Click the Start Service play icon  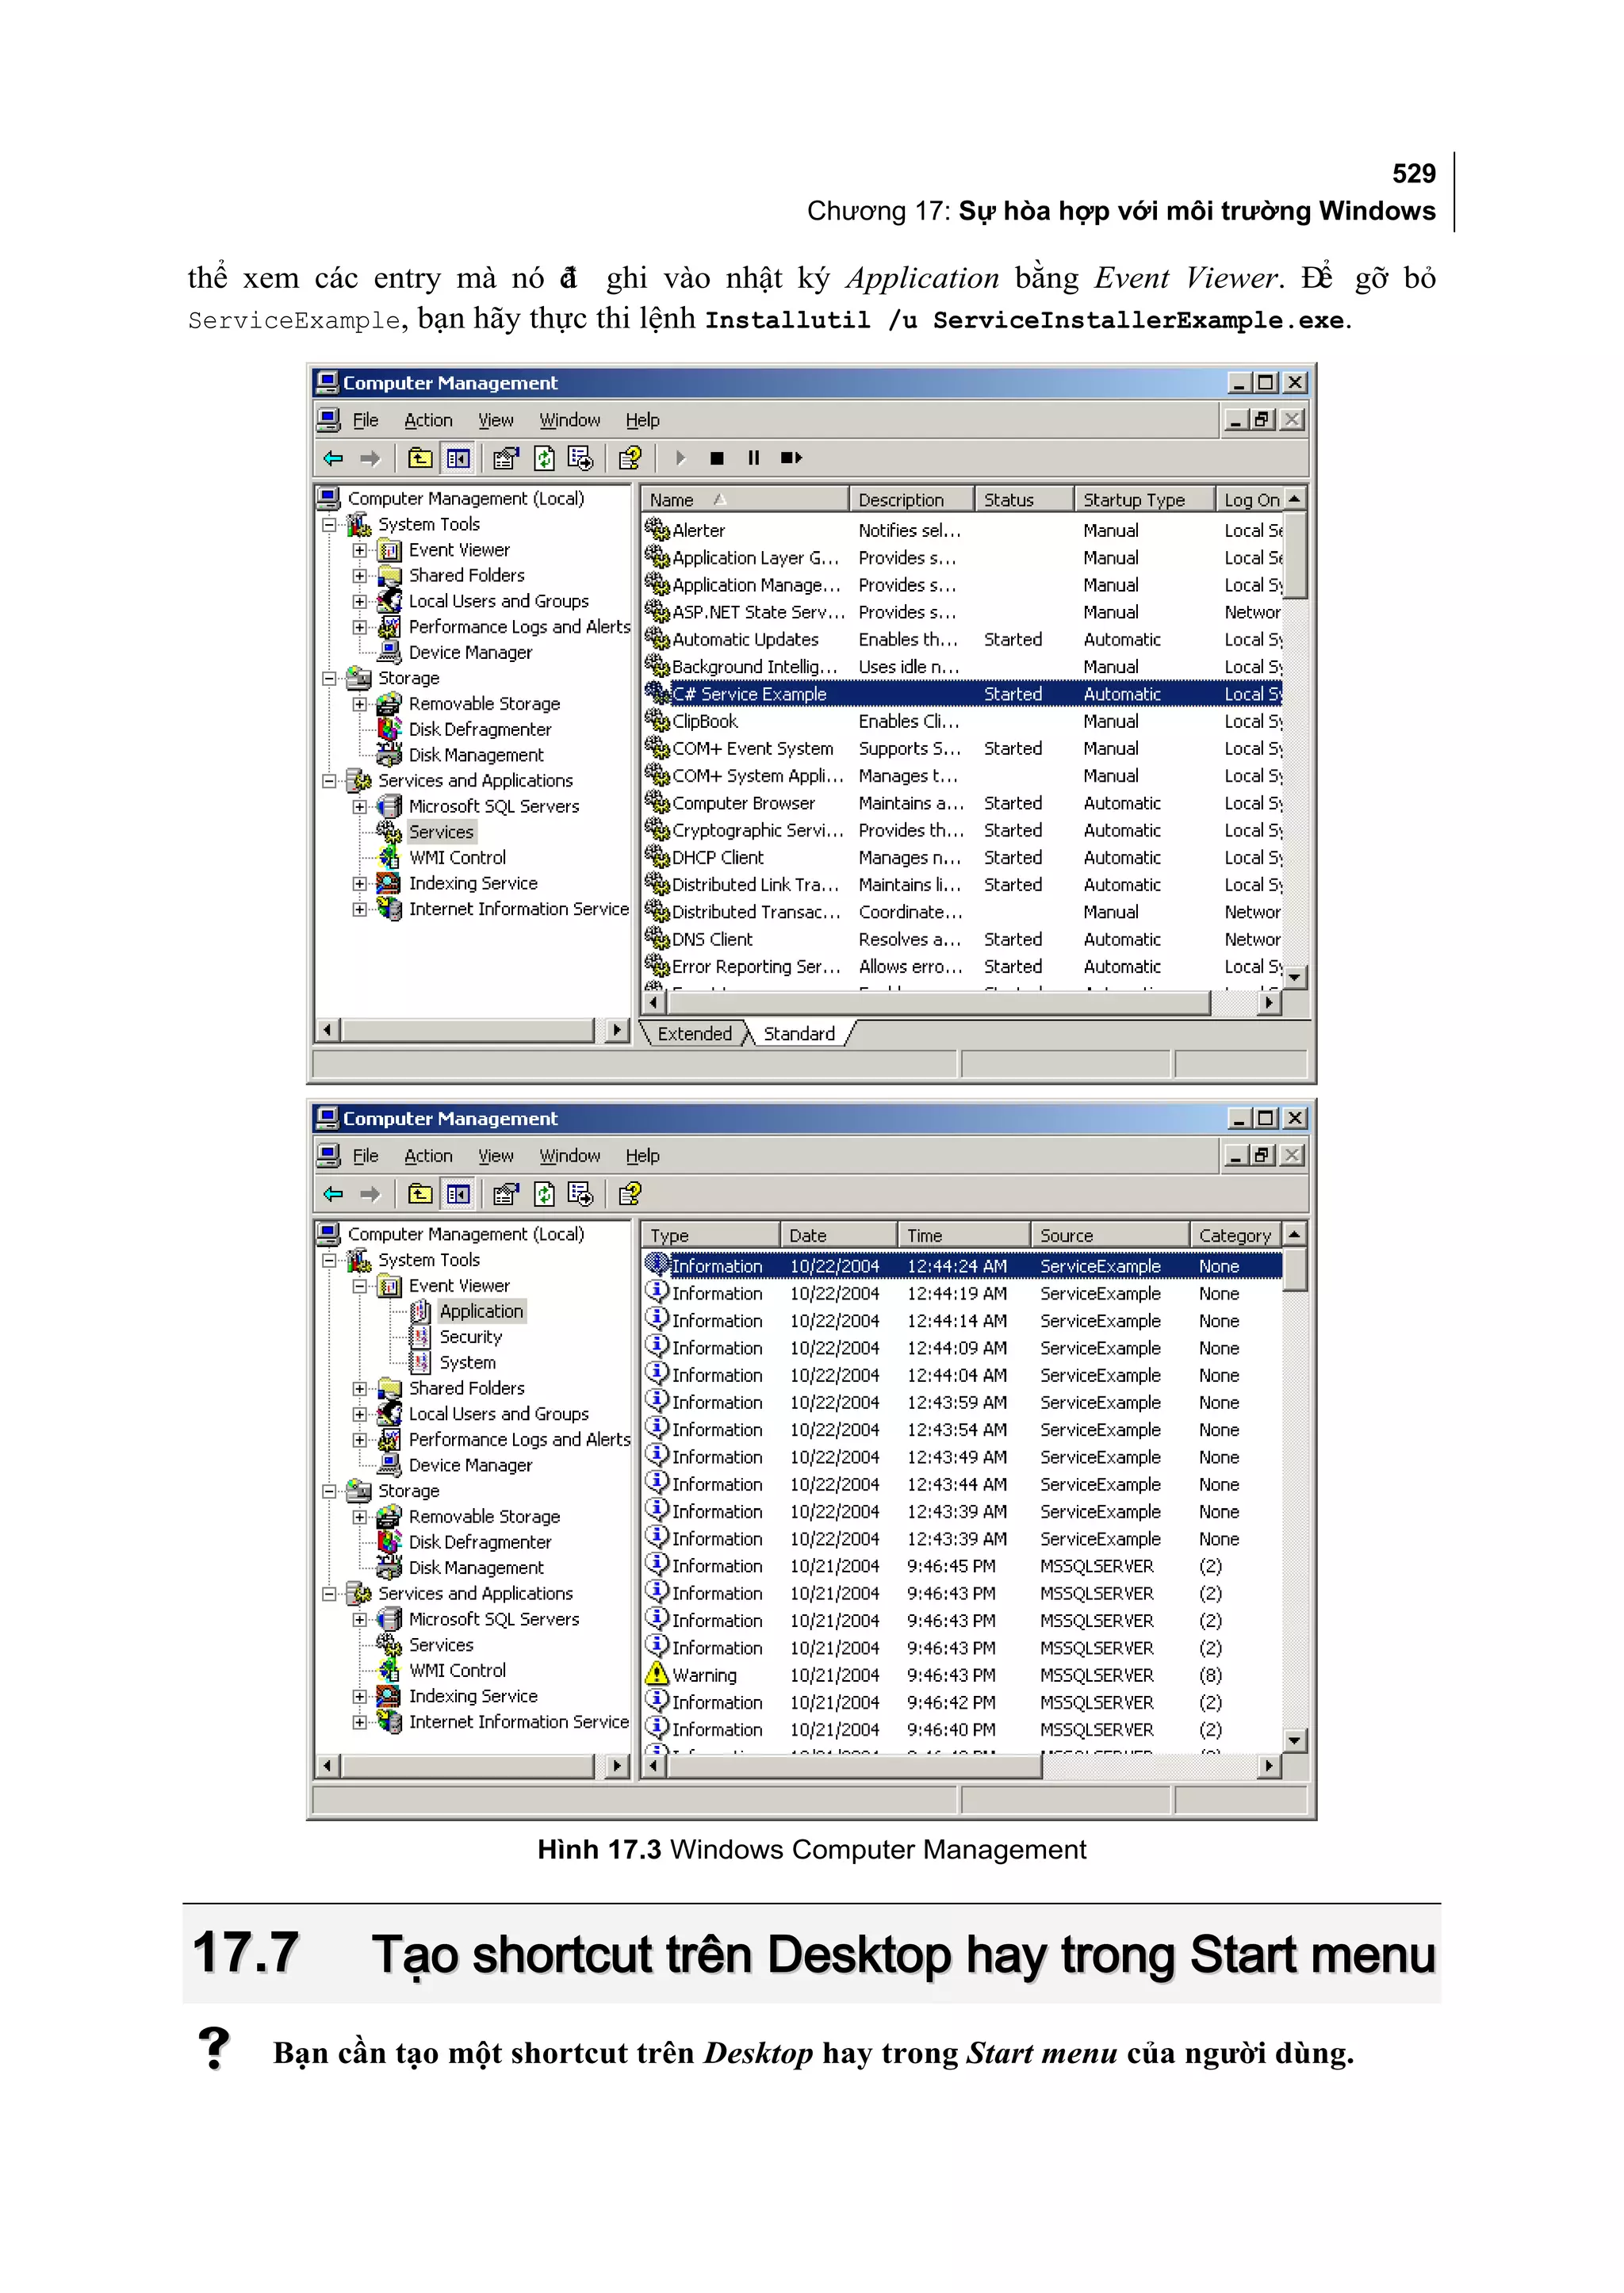(x=681, y=458)
